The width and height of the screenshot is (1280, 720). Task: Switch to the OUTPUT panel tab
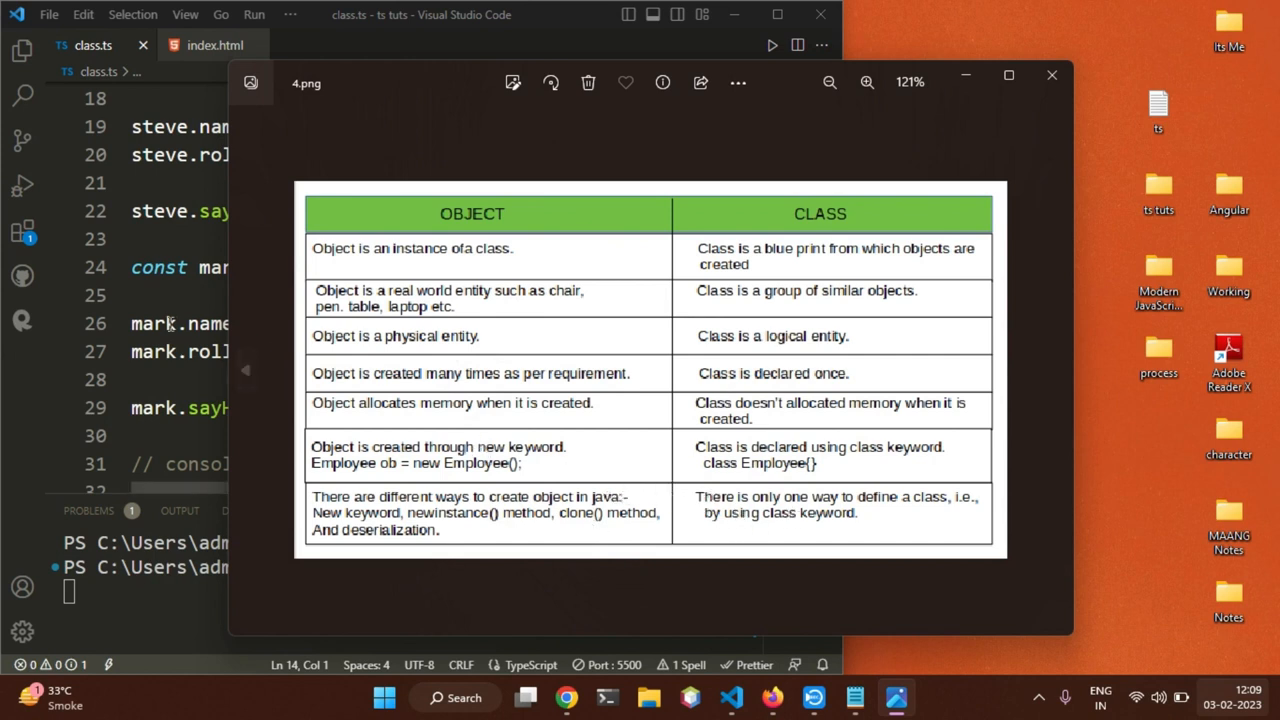tap(180, 511)
